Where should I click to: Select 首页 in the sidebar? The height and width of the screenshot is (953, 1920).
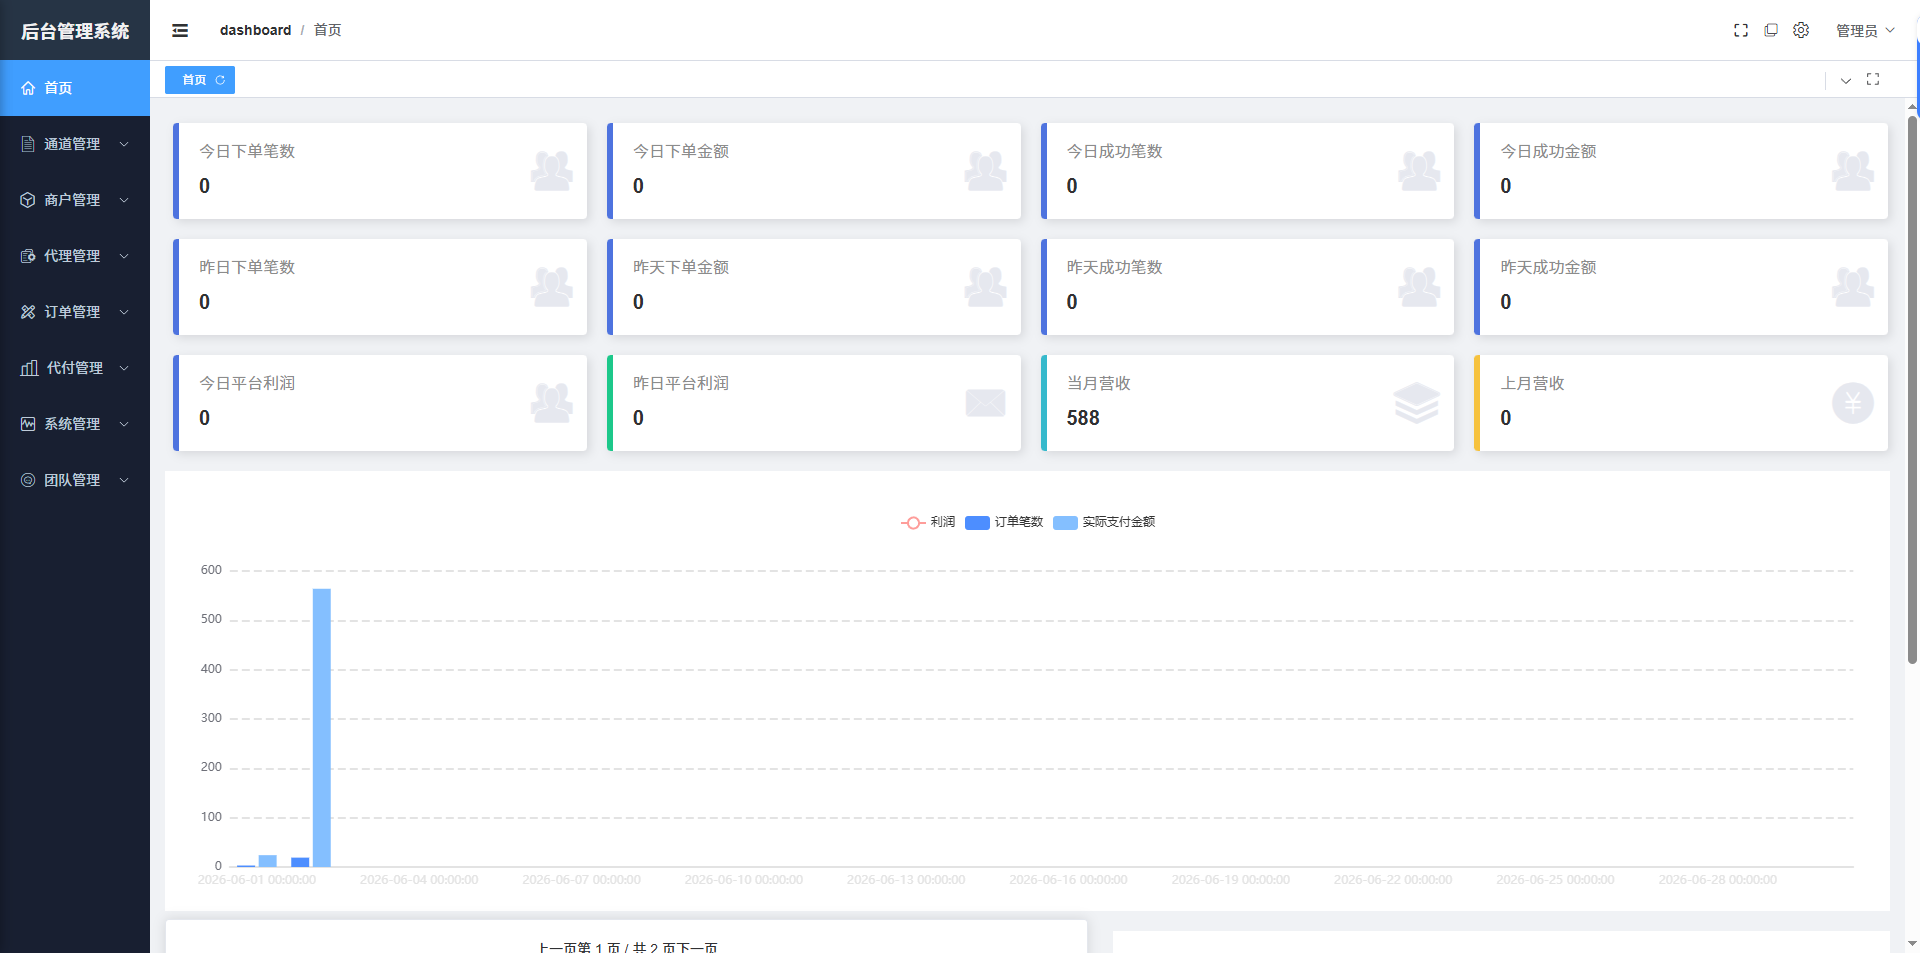coord(75,88)
